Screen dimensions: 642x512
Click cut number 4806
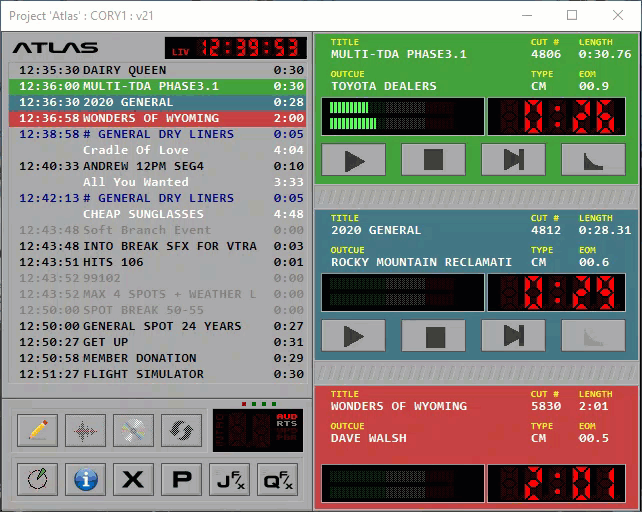click(x=546, y=54)
